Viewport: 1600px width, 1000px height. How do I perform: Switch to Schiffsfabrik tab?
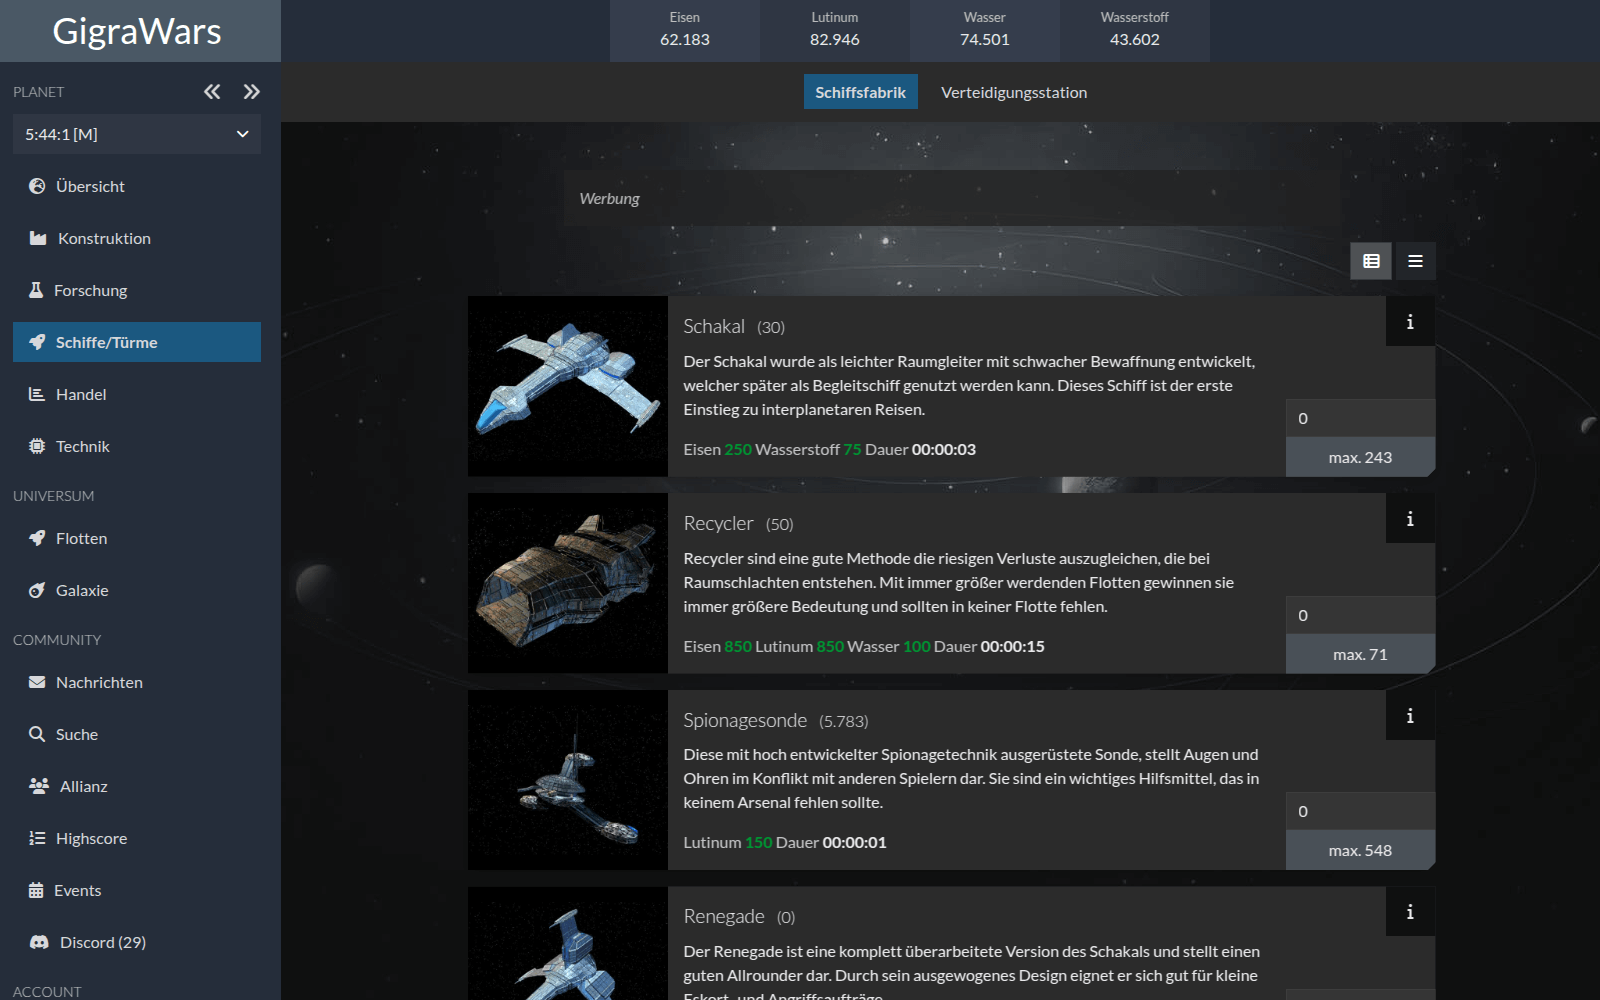860,92
